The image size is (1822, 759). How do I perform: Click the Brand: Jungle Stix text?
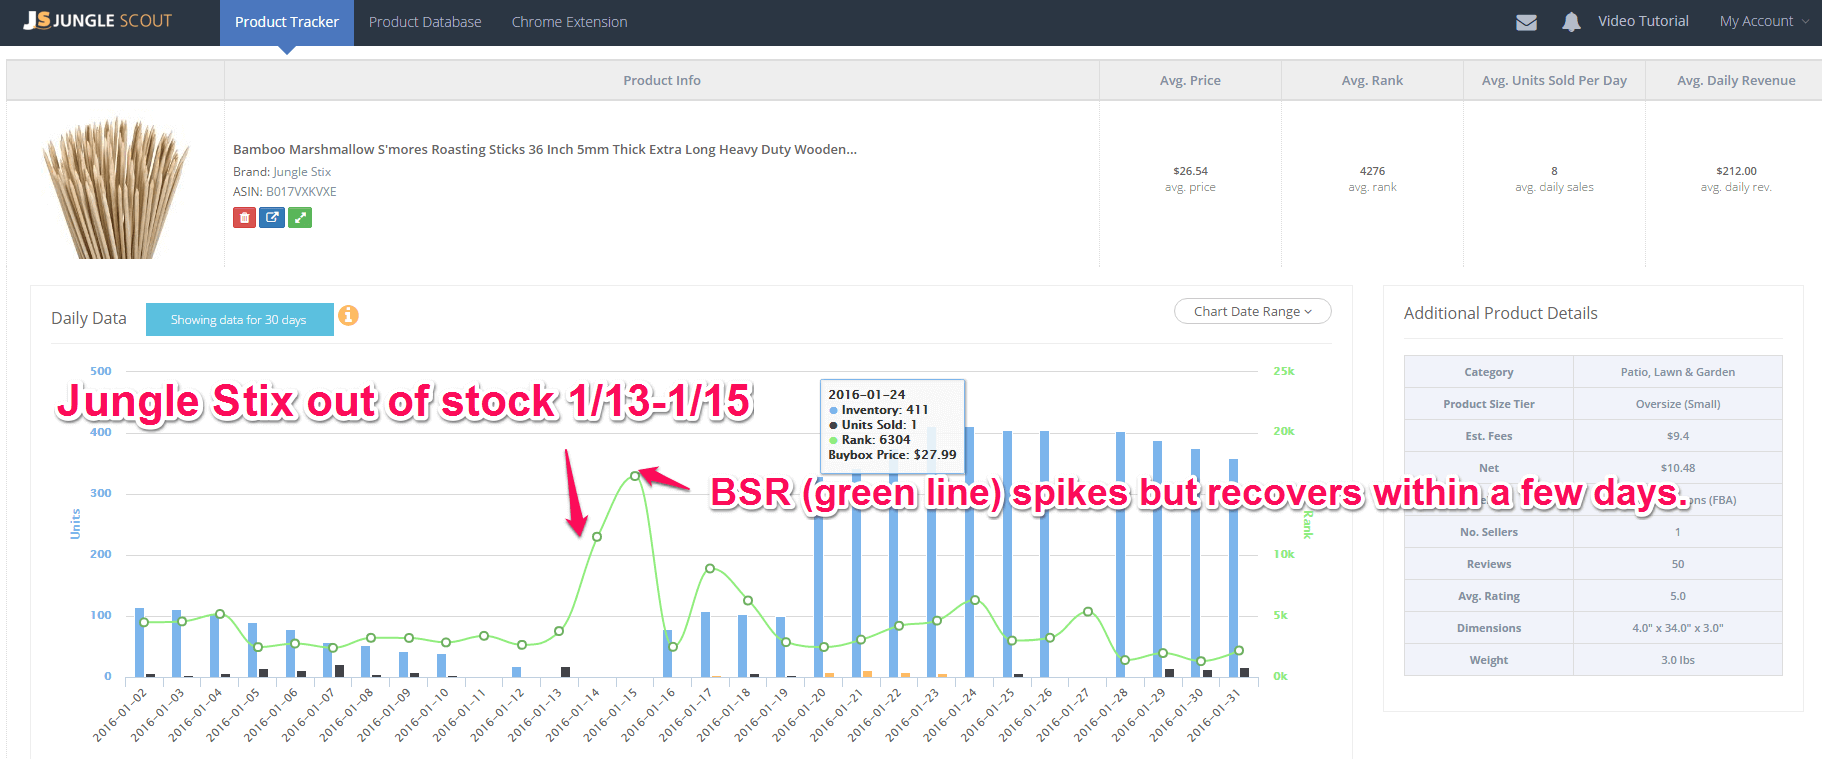click(x=282, y=172)
